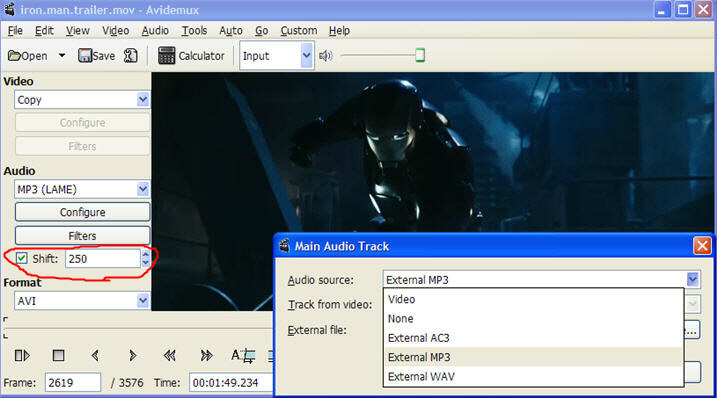Open the Audio codec MP3 (LAME) dropdown
Viewport: 717px width, 398px height.
pyautogui.click(x=82, y=189)
